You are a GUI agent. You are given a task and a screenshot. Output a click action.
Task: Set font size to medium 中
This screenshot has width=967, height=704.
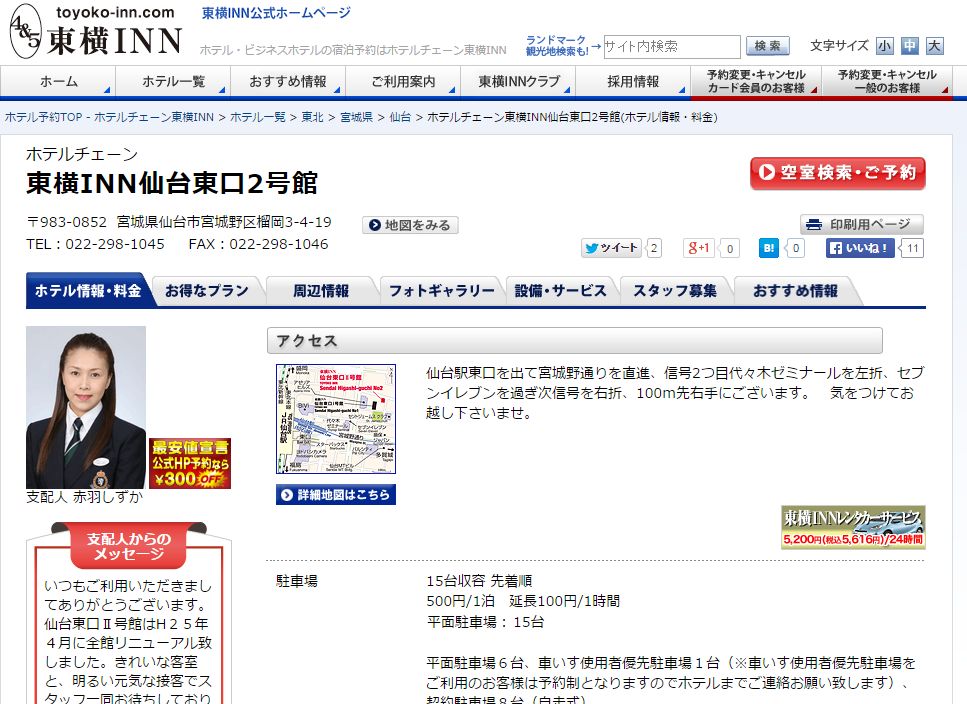coord(910,46)
